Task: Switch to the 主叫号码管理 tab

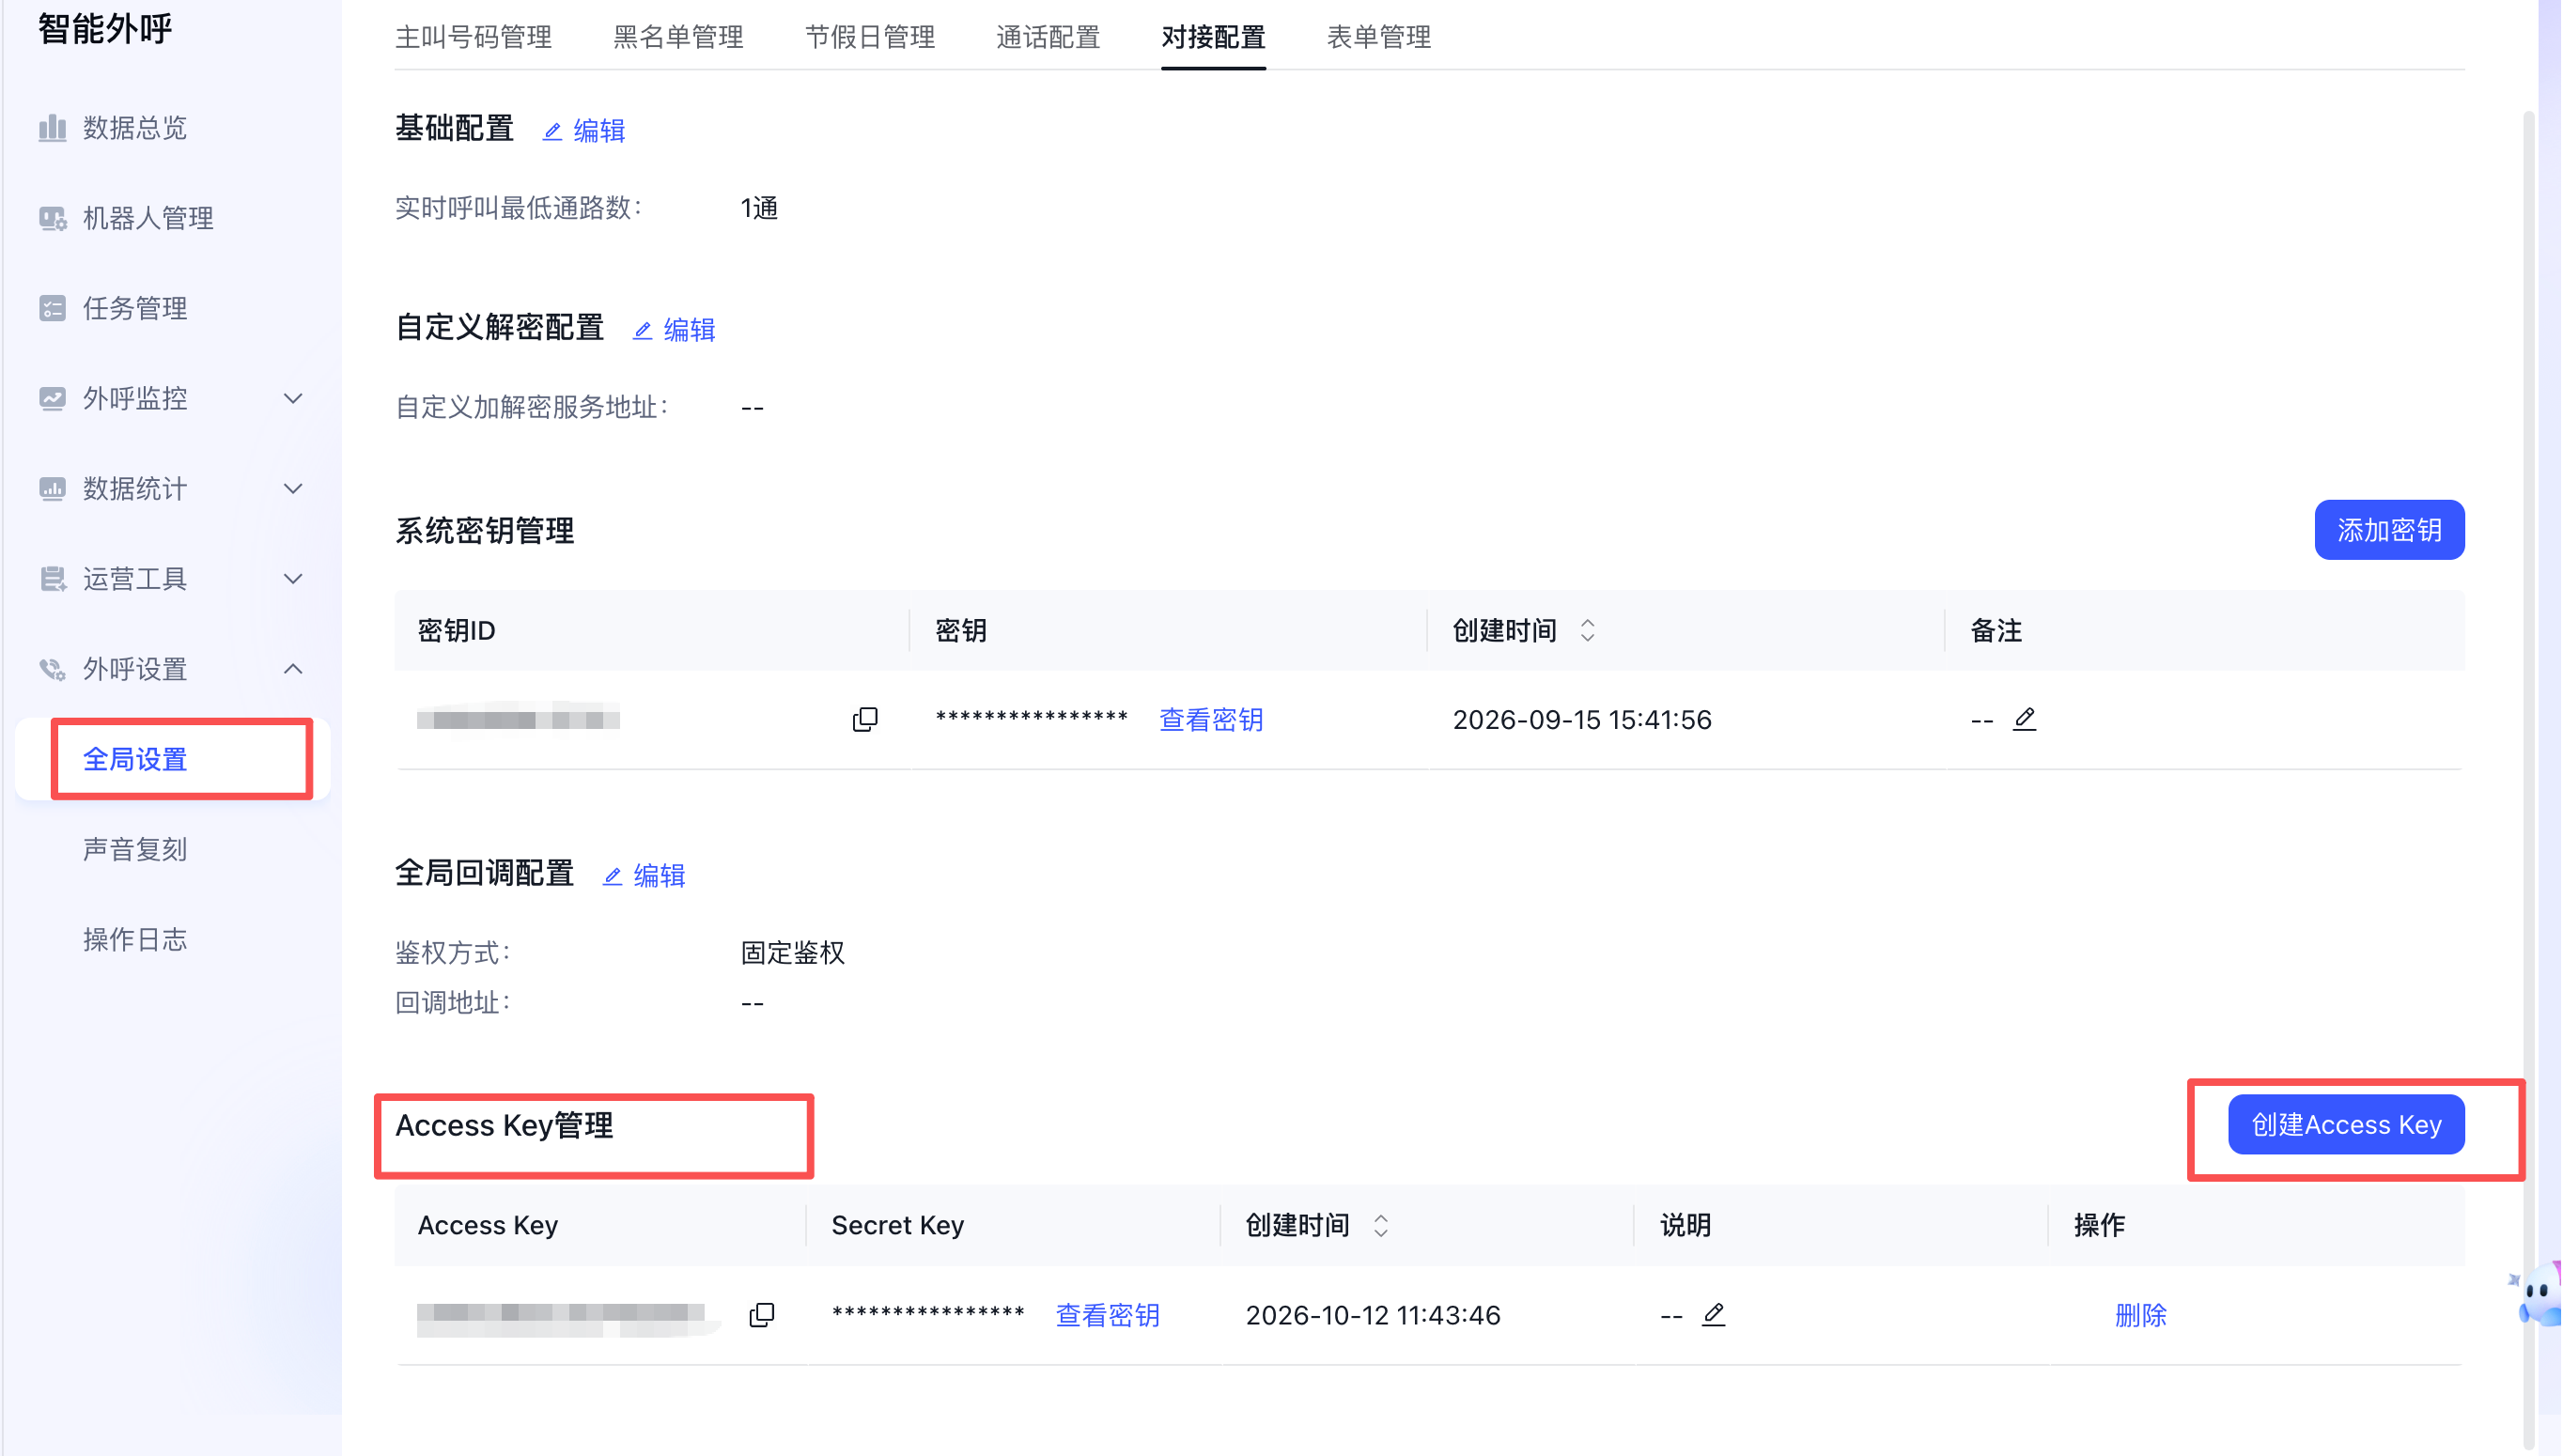Action: click(x=473, y=37)
